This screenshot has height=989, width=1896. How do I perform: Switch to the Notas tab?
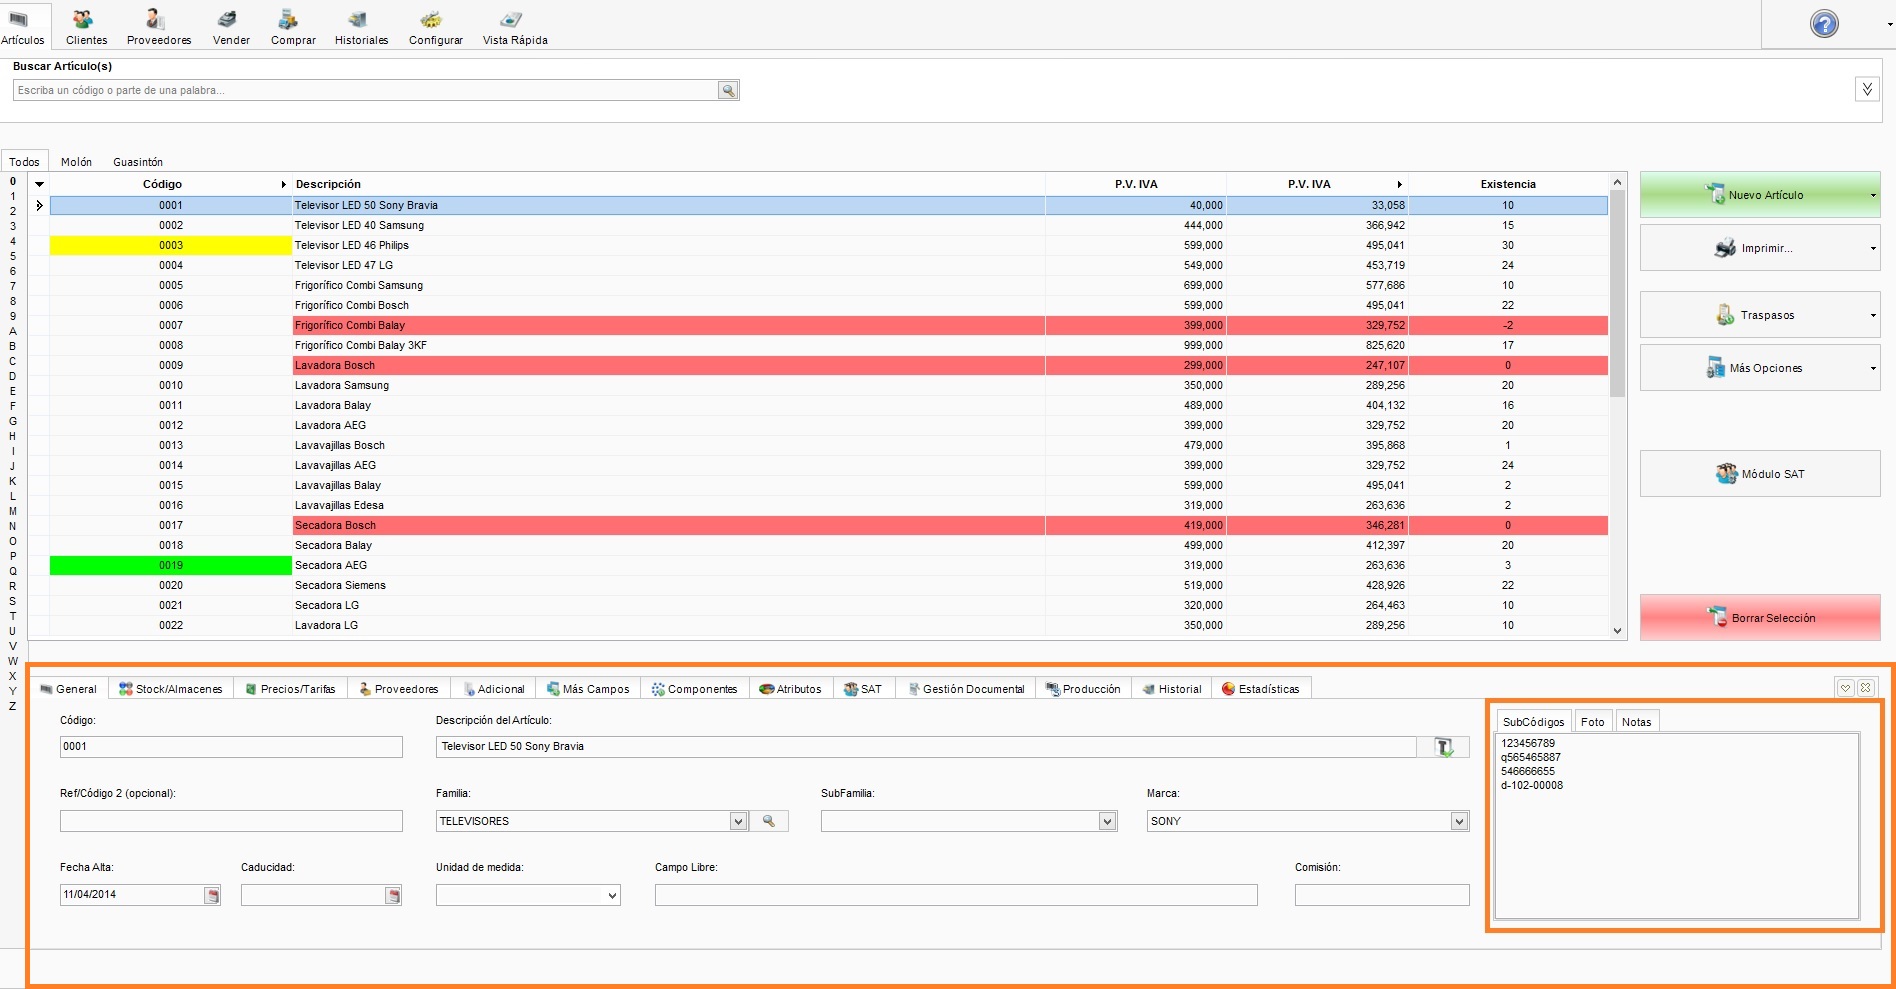(x=1637, y=722)
